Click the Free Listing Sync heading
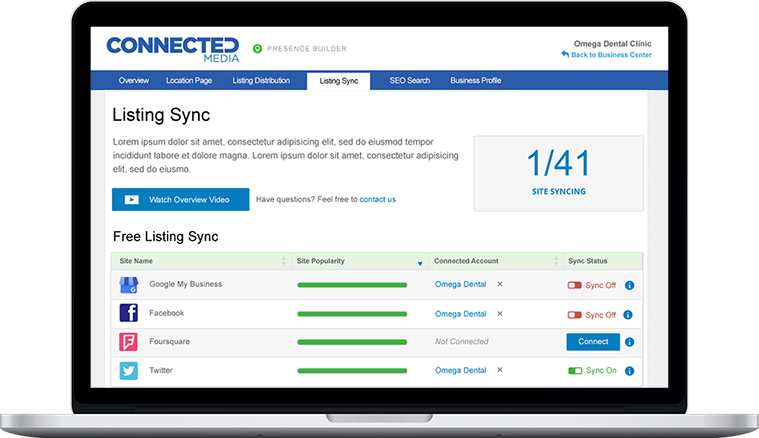Image resolution: width=759 pixels, height=438 pixels. (166, 236)
